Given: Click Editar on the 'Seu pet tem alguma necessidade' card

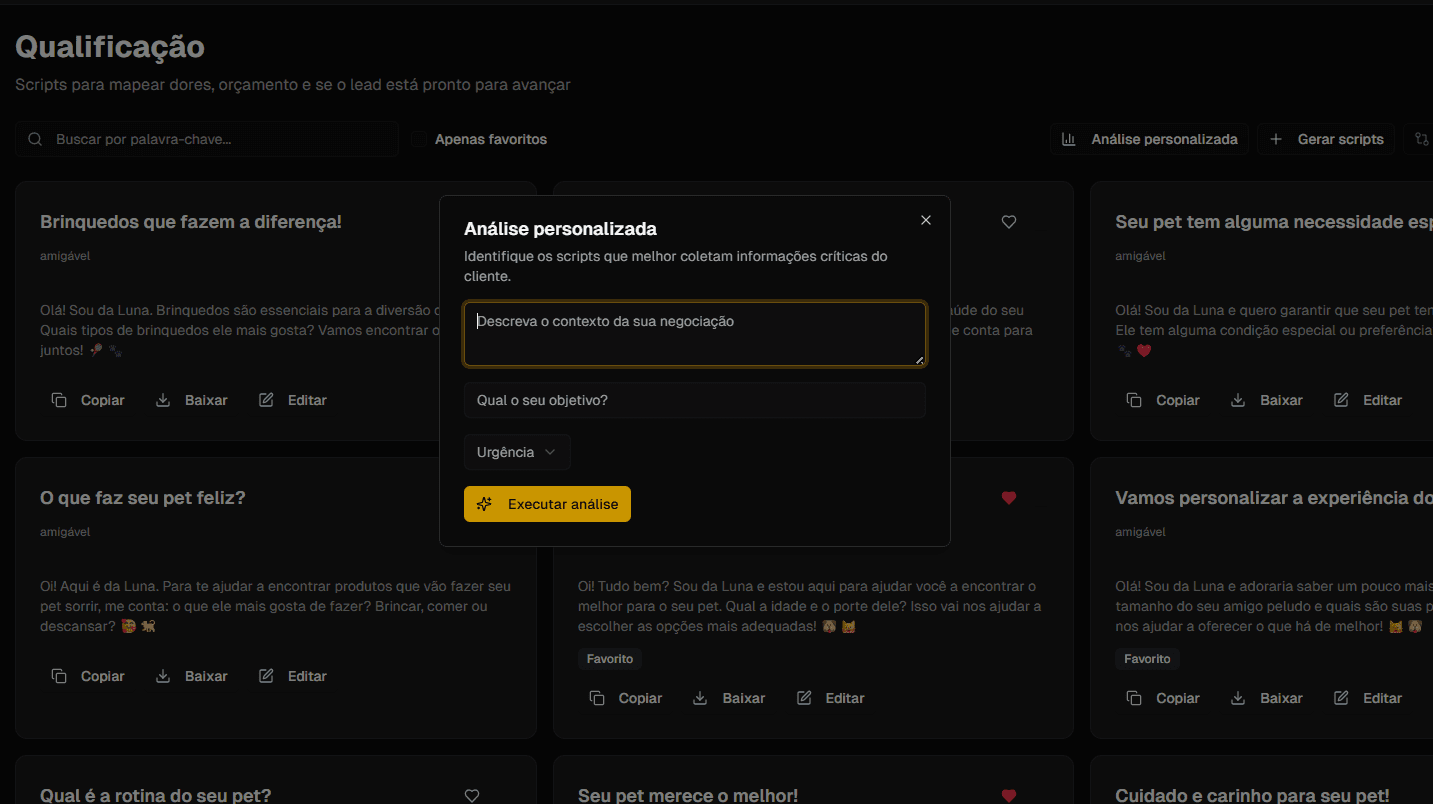Looking at the screenshot, I should click(x=1368, y=400).
